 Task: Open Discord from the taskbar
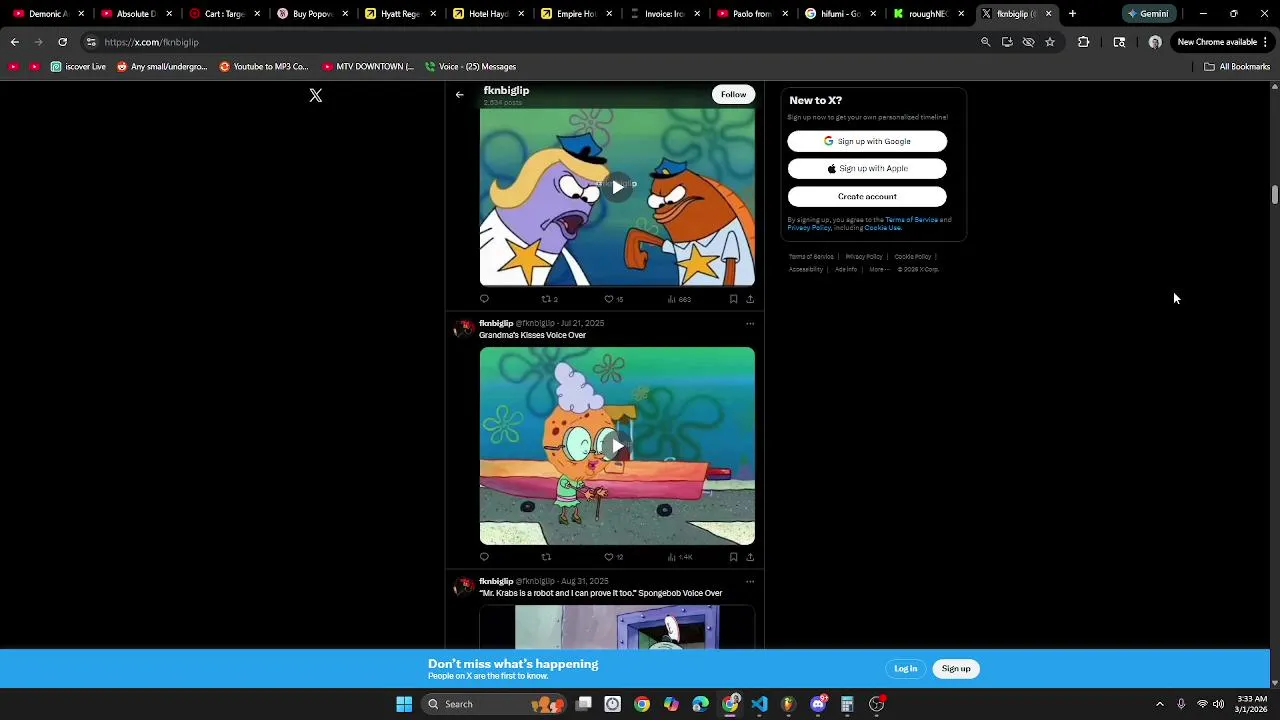point(818,704)
